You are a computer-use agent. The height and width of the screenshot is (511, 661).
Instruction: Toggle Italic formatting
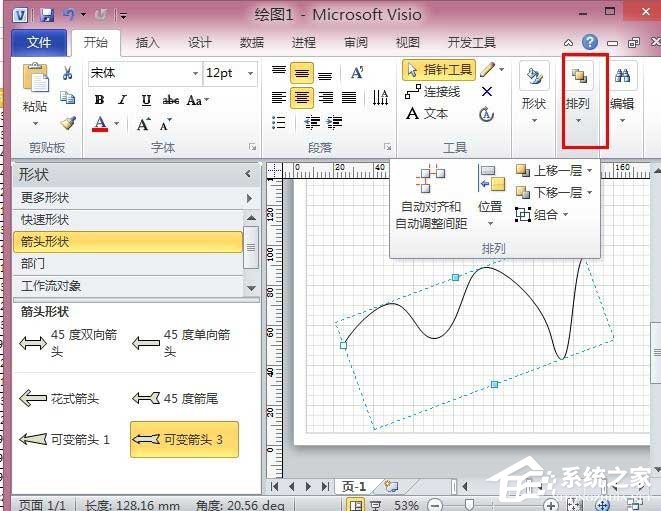click(x=123, y=100)
